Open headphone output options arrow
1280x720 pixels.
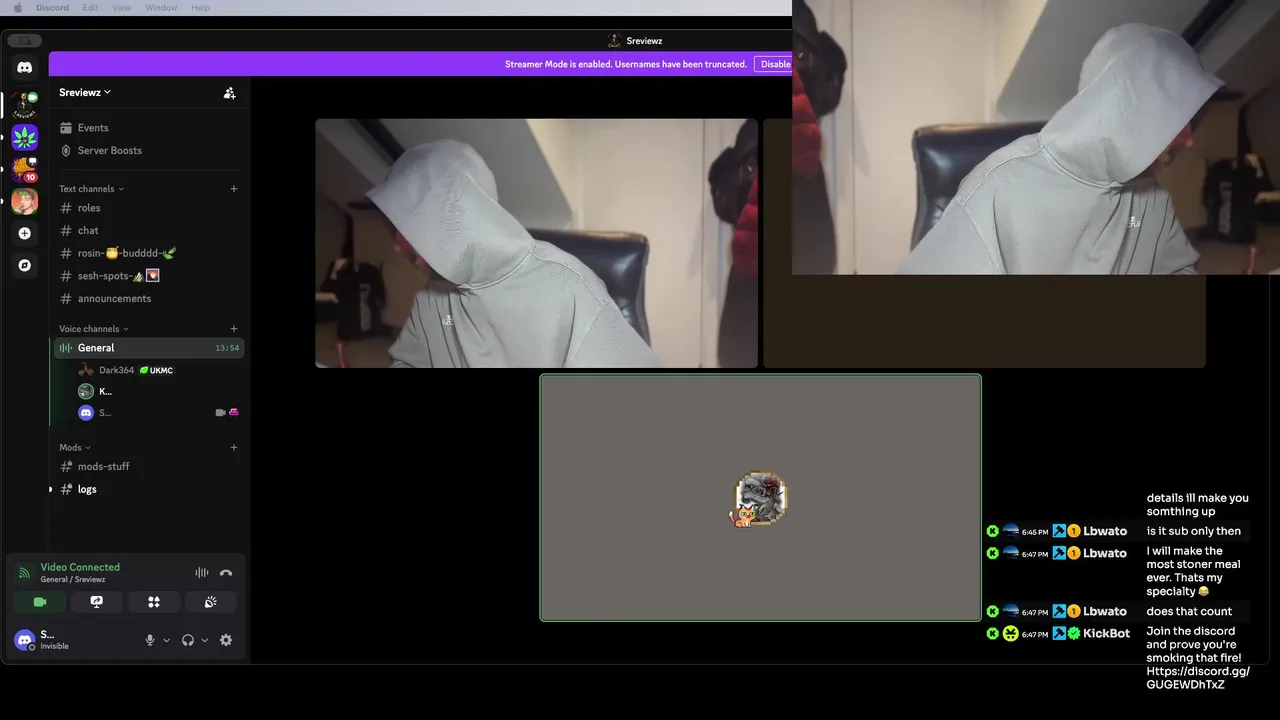(205, 640)
